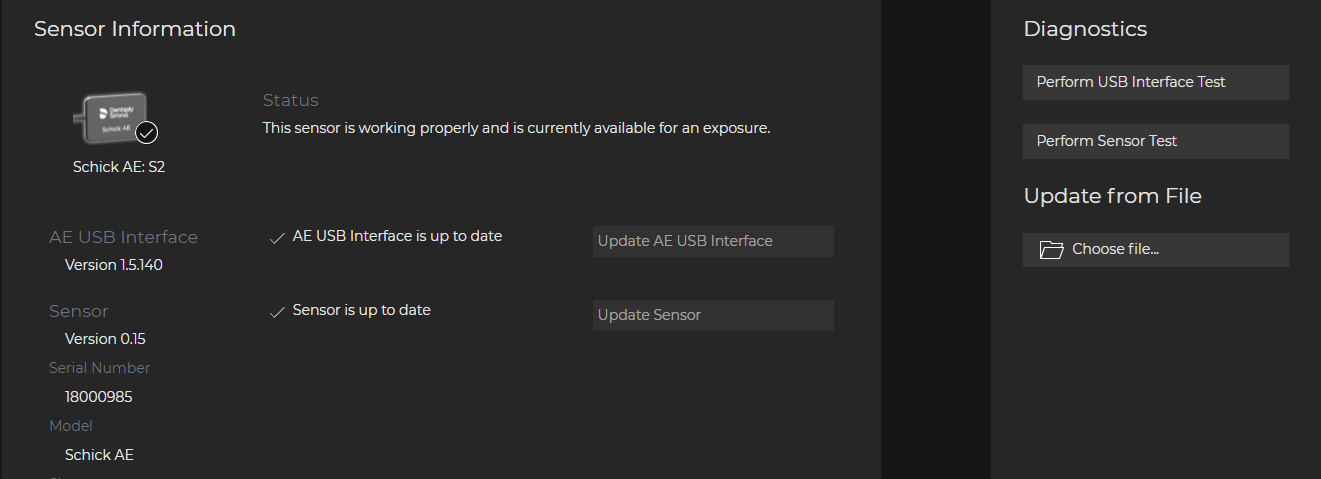
Task: Click the Version 1.5.140 text
Action: click(x=114, y=265)
